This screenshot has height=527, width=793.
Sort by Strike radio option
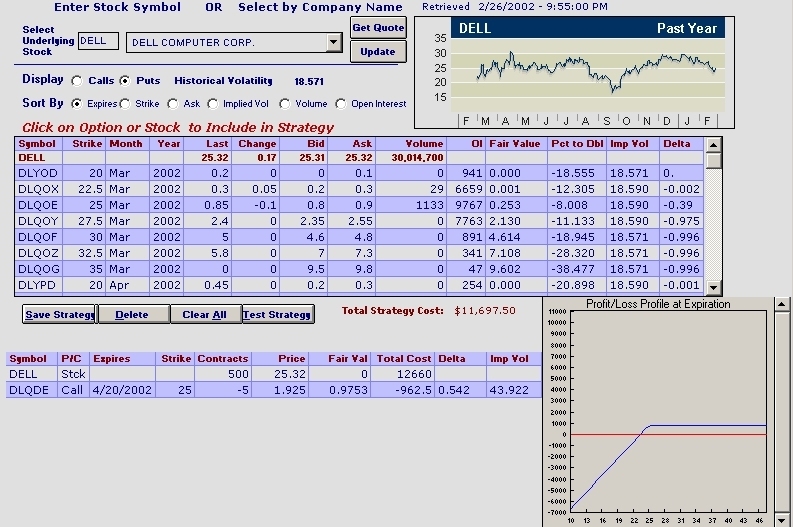point(124,104)
